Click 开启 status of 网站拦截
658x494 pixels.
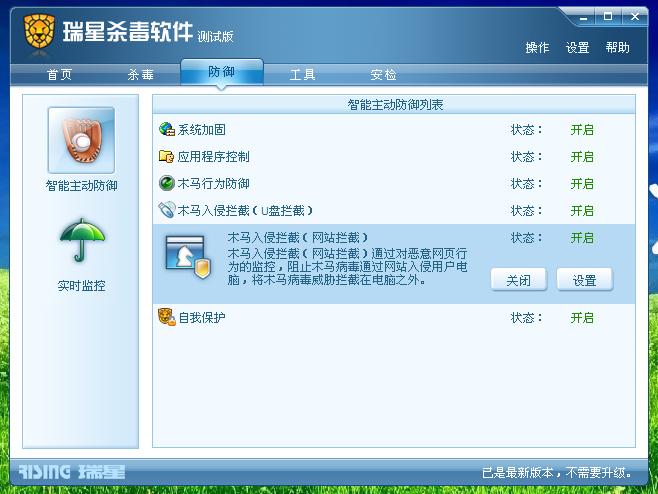[582, 238]
